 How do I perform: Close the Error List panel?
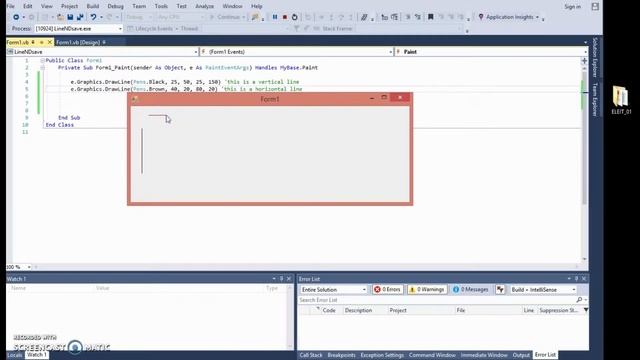coord(584,279)
